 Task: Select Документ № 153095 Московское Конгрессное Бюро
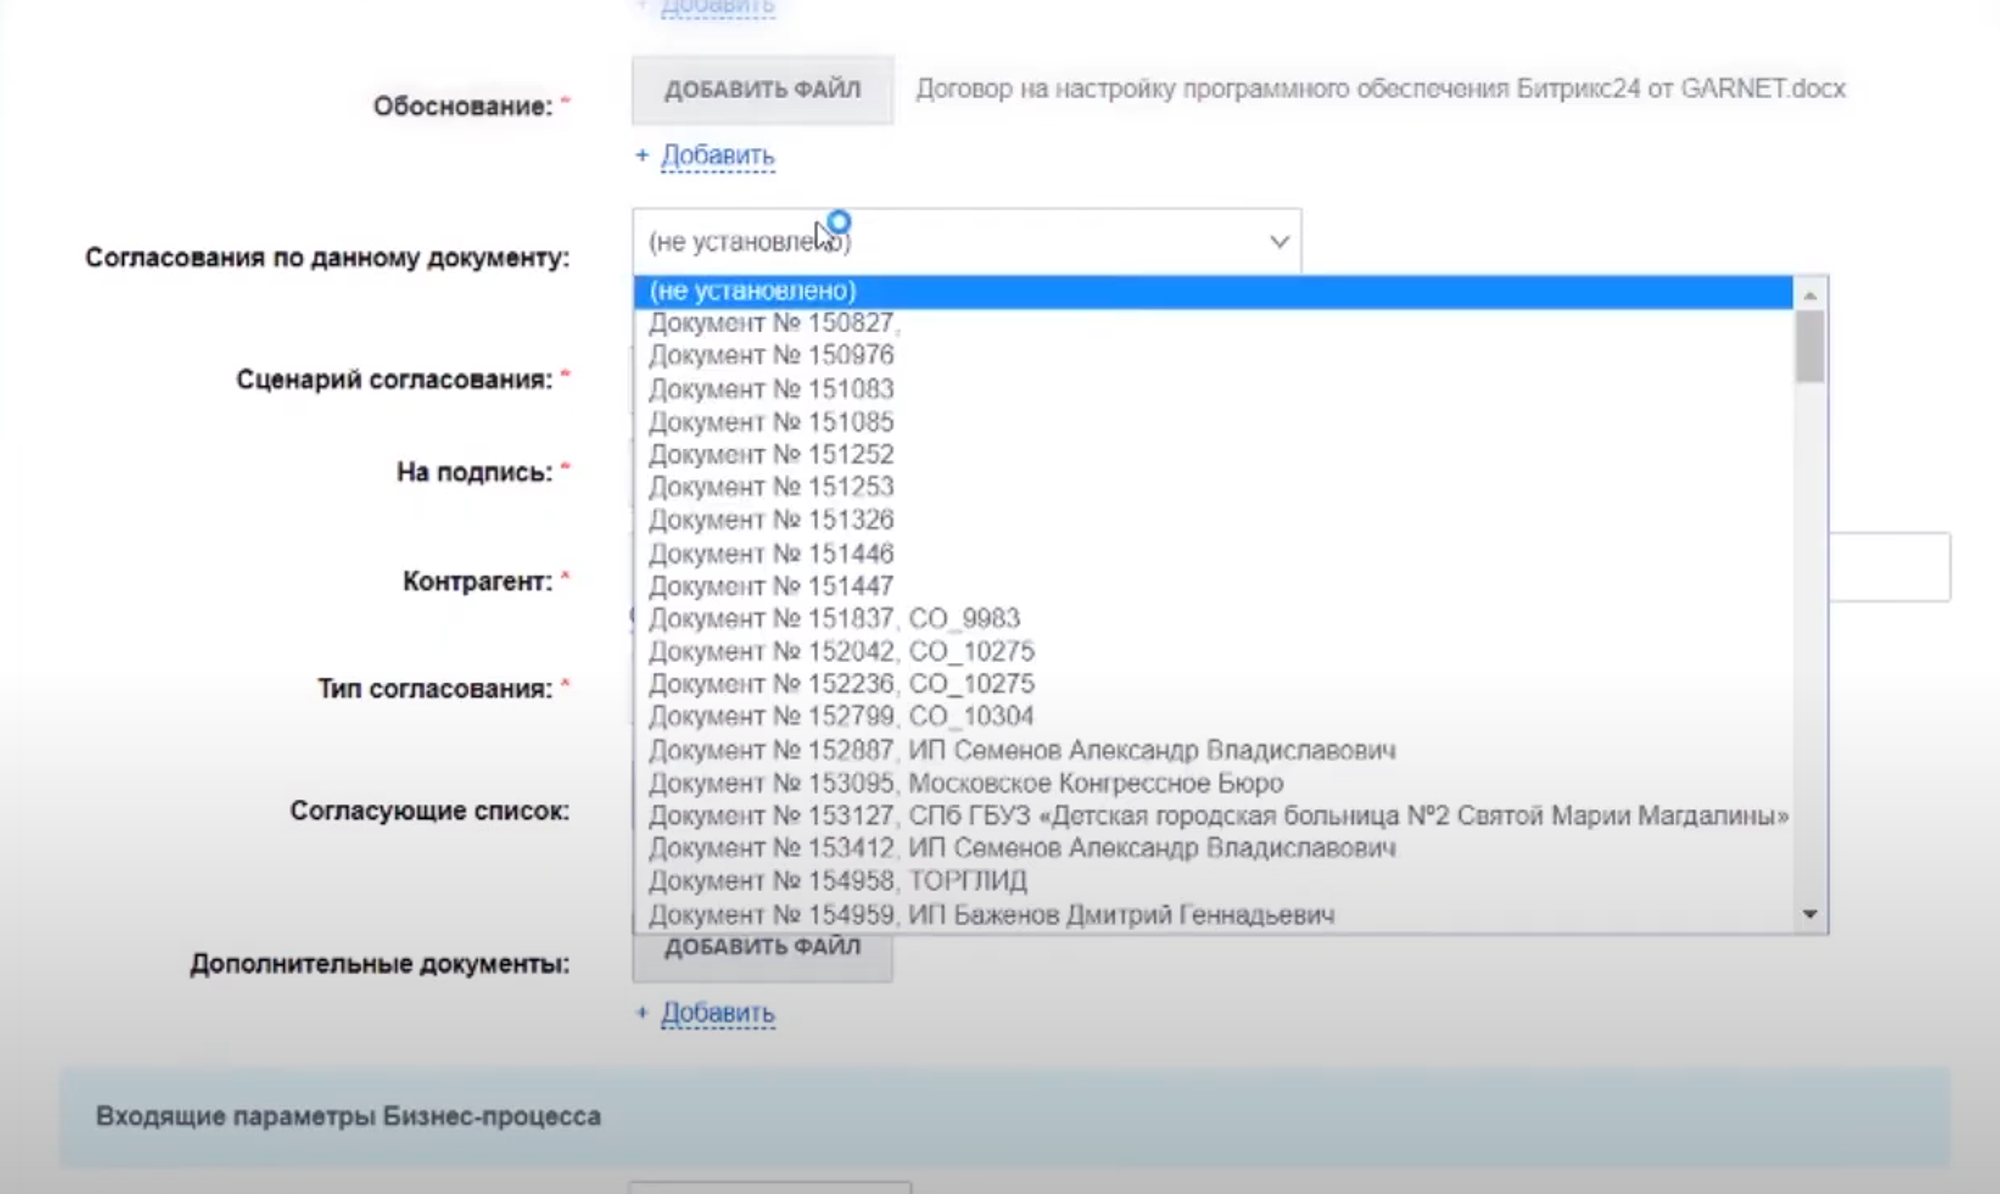[x=1213, y=783]
